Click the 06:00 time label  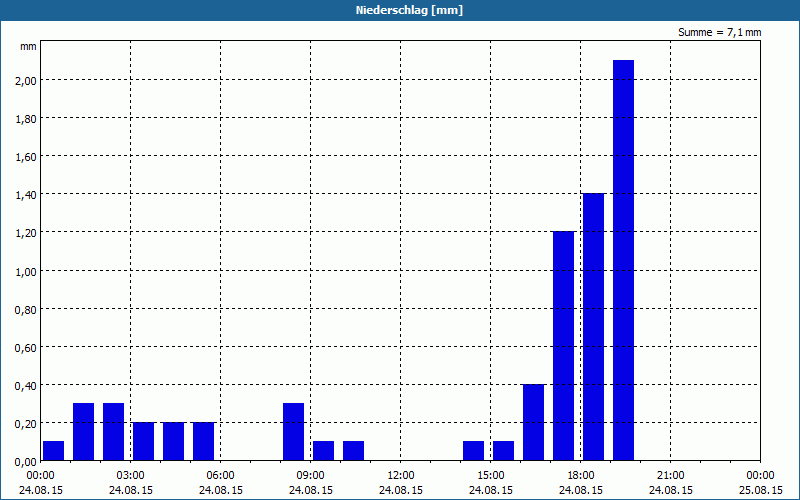tap(220, 476)
